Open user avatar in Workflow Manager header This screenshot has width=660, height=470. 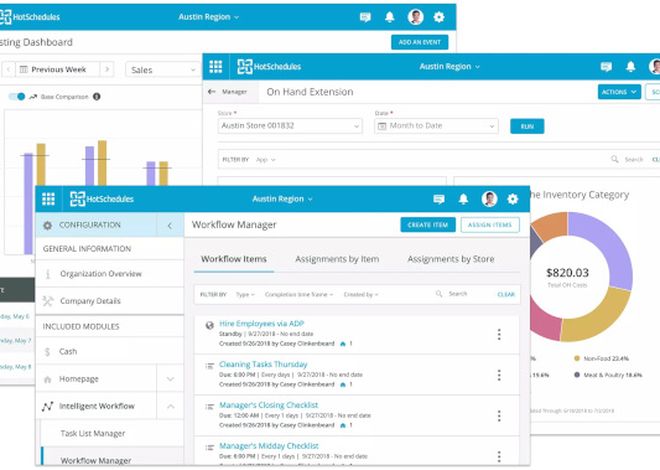point(489,199)
